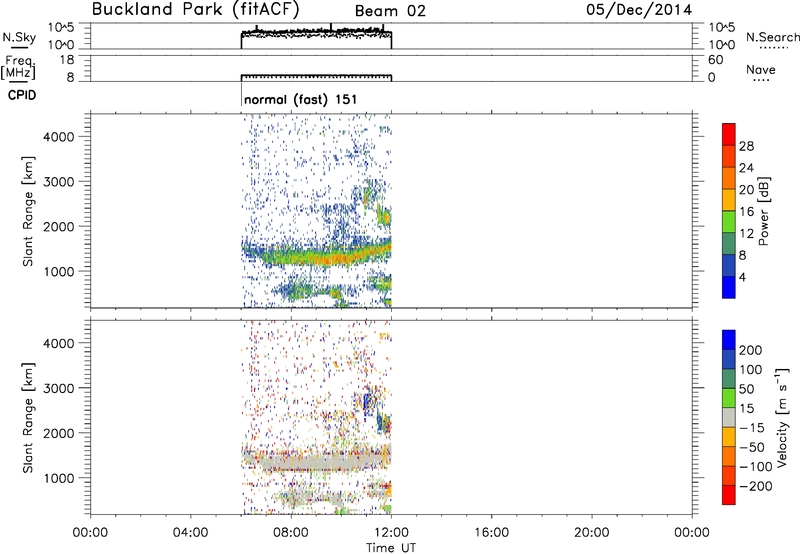This screenshot has height=554, width=800.
Task: Click the 60 label on Nave axis
Action: (x=716, y=60)
